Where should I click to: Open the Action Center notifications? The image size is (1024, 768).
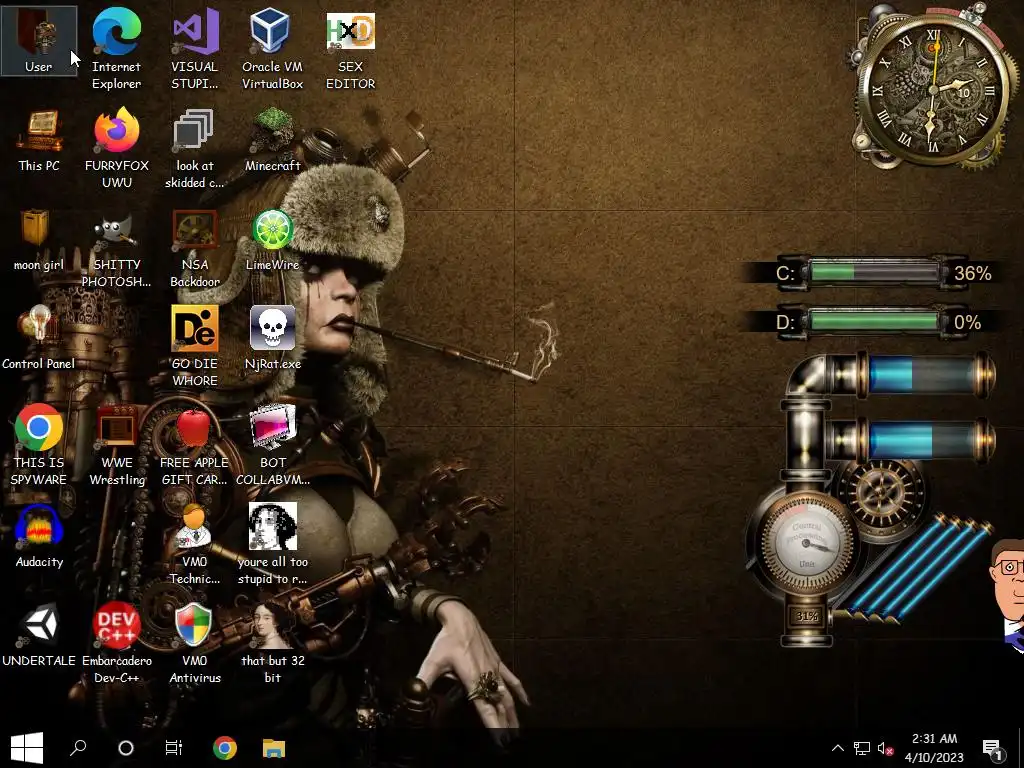pos(993,748)
